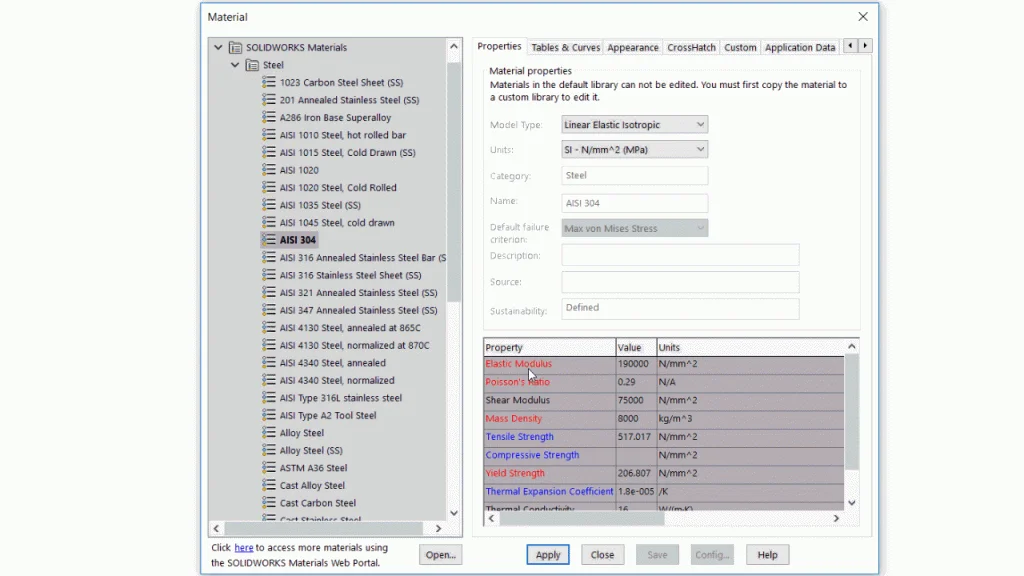The width and height of the screenshot is (1024, 576).
Task: Select AISI 316 Stainless Steel Sheet (SS)
Action: tap(350, 275)
